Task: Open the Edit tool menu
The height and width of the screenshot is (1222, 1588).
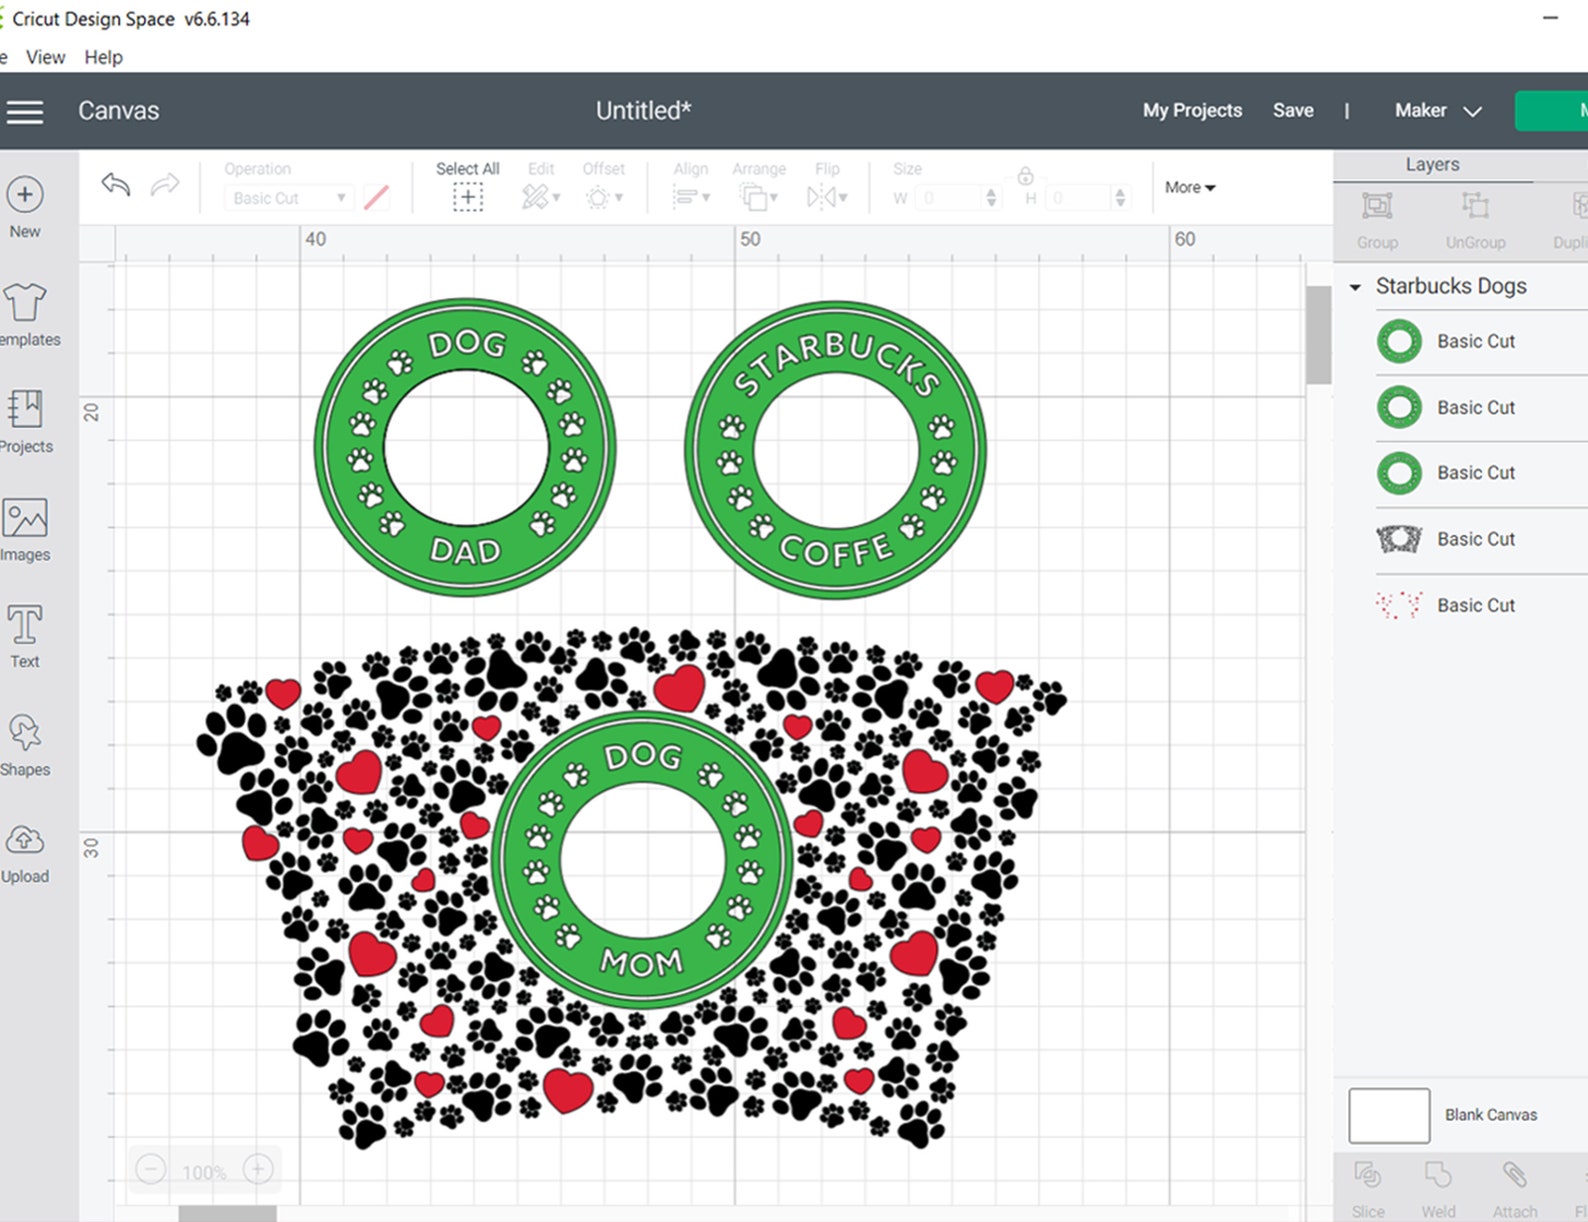Action: (540, 198)
